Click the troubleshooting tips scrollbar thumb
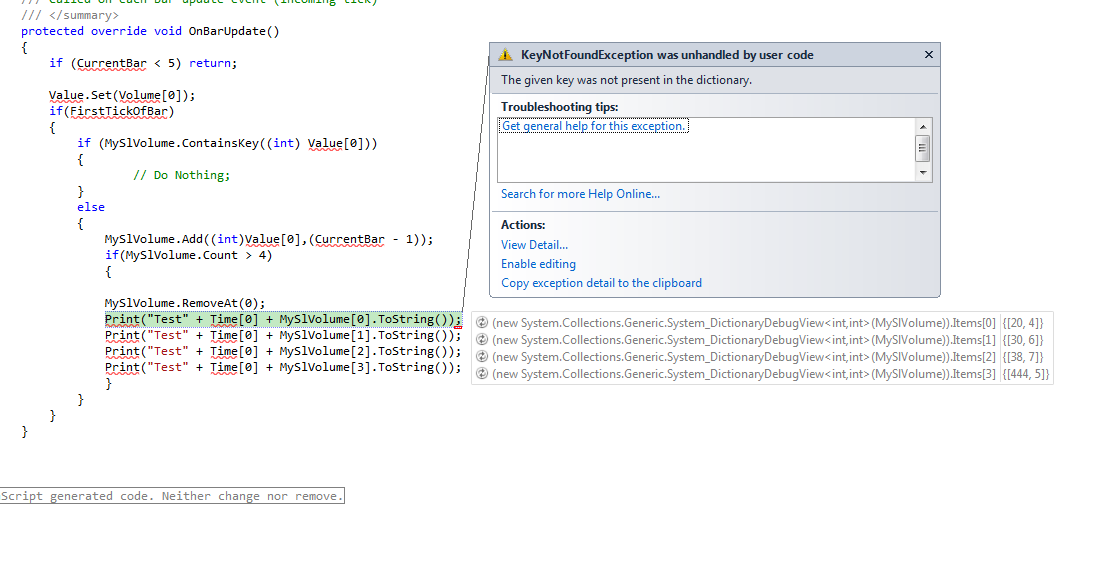Screen dimensions: 1106x583 point(923,148)
